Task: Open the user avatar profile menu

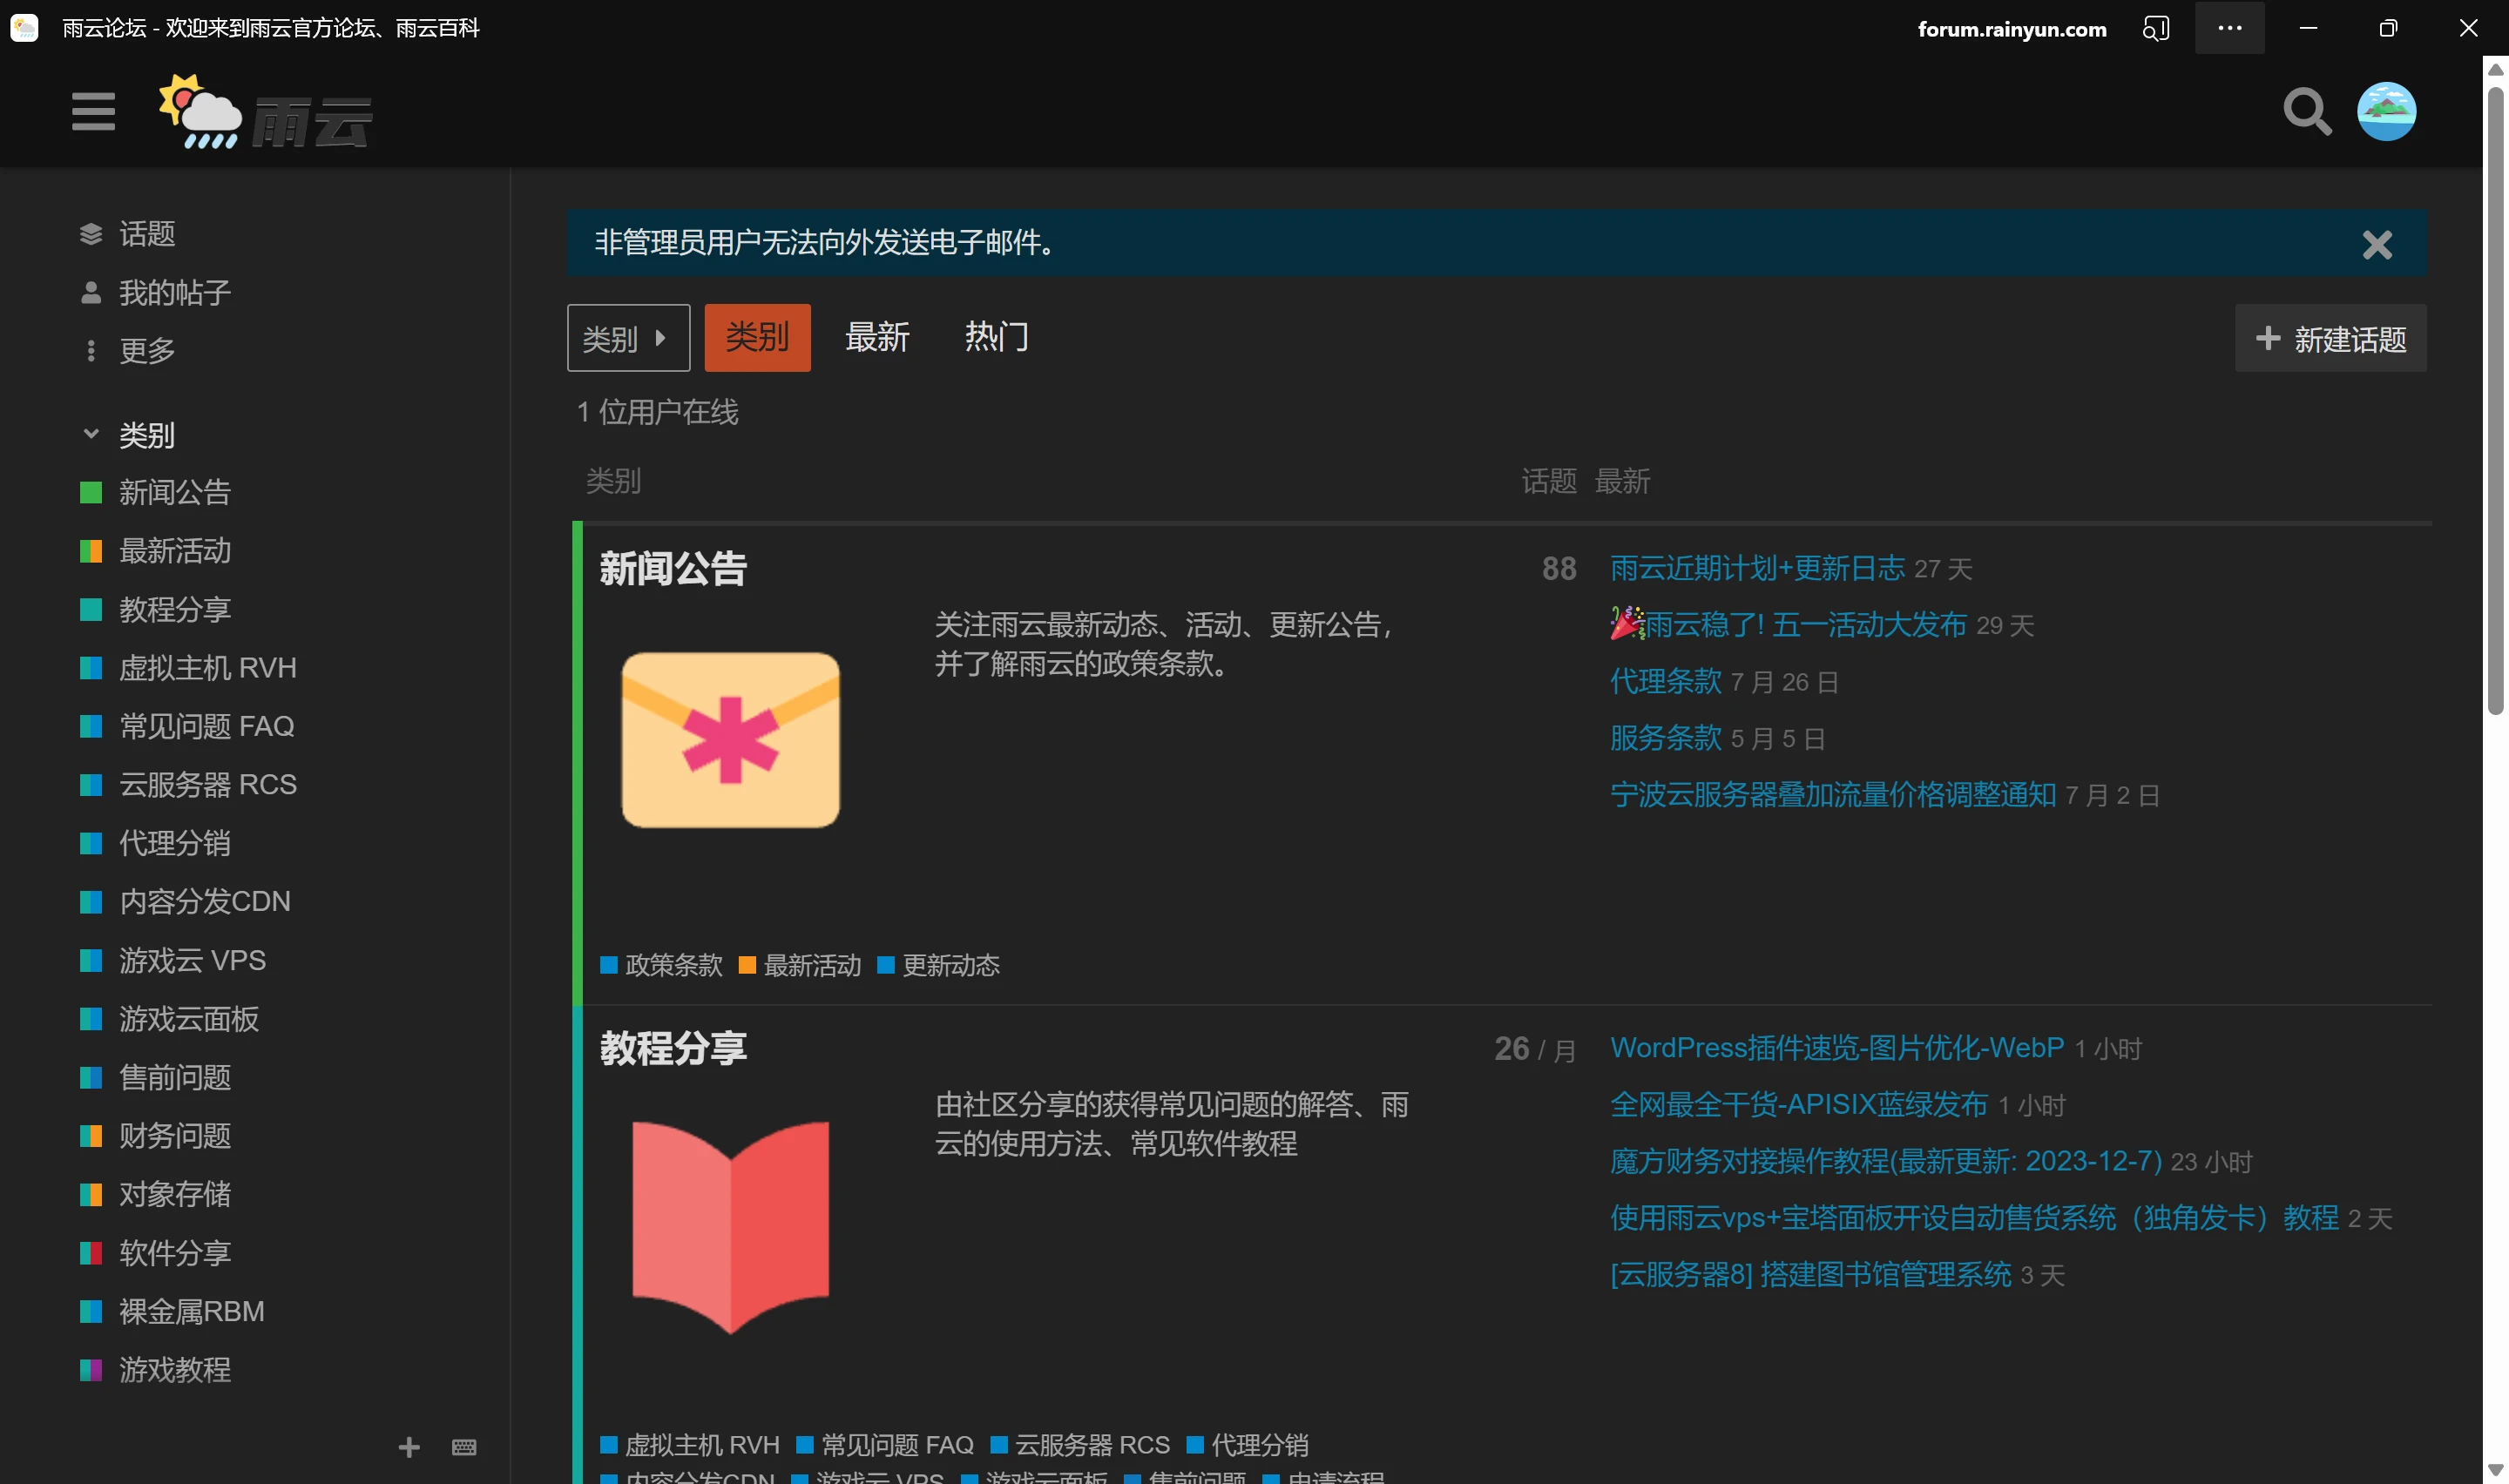Action: point(2386,111)
